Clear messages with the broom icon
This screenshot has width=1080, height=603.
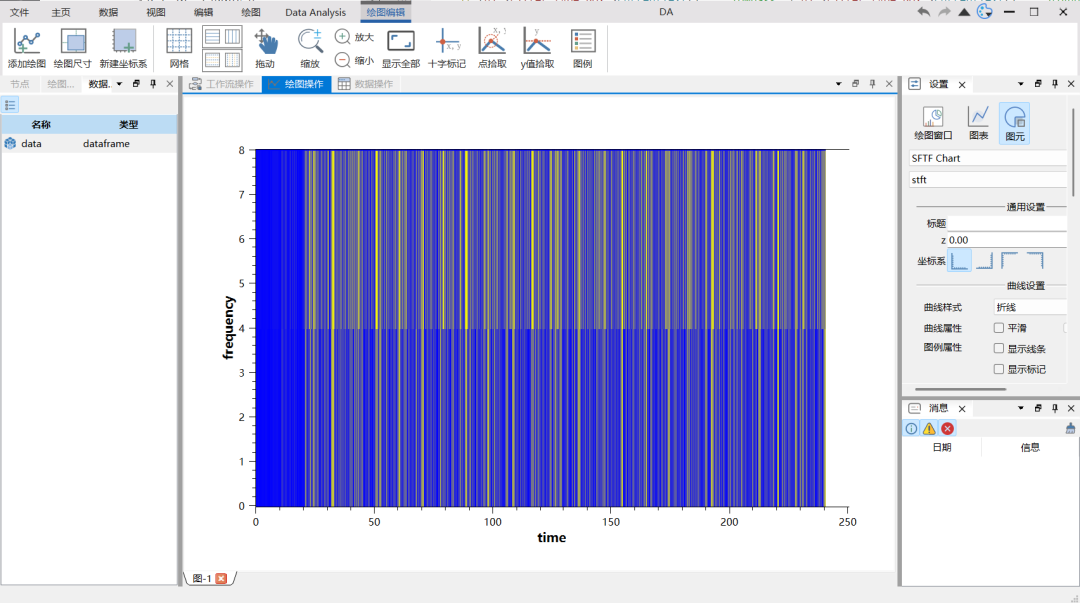point(1070,429)
